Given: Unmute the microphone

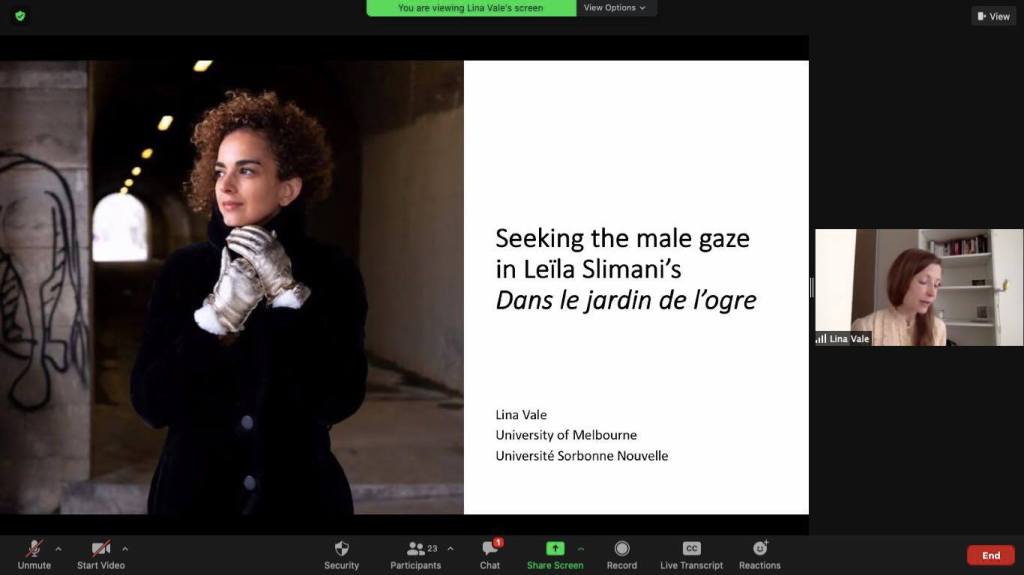Looking at the screenshot, I should point(34,549).
